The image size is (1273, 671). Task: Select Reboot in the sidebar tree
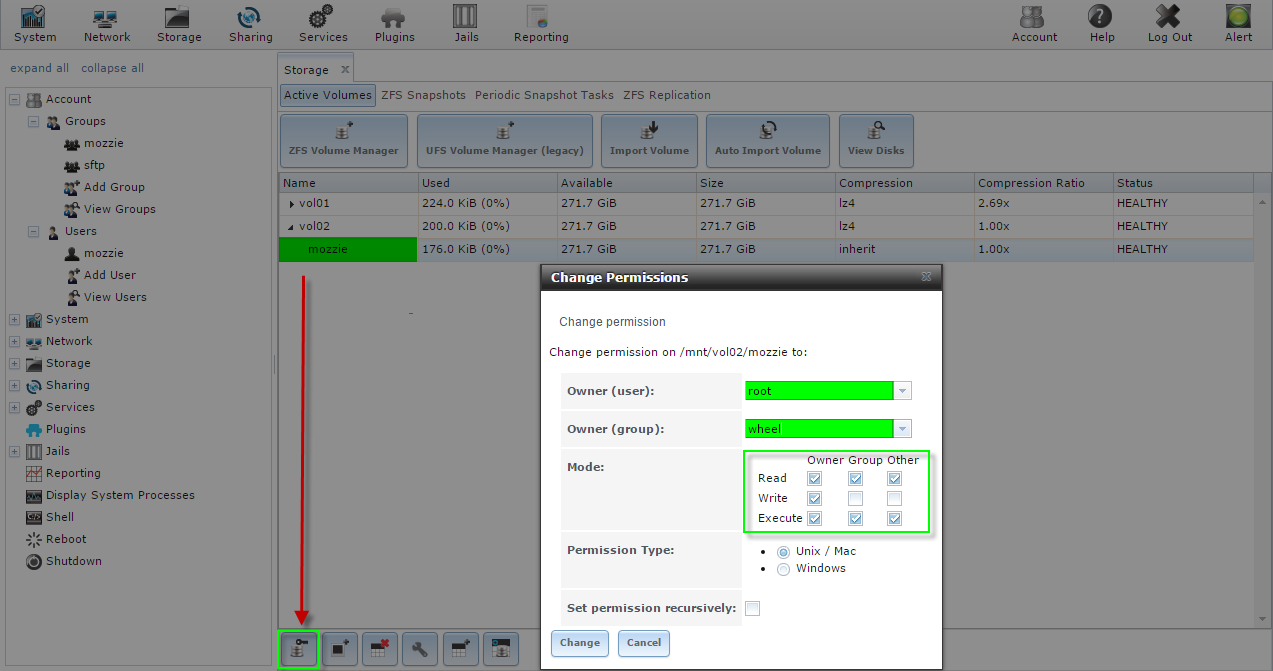click(x=66, y=539)
